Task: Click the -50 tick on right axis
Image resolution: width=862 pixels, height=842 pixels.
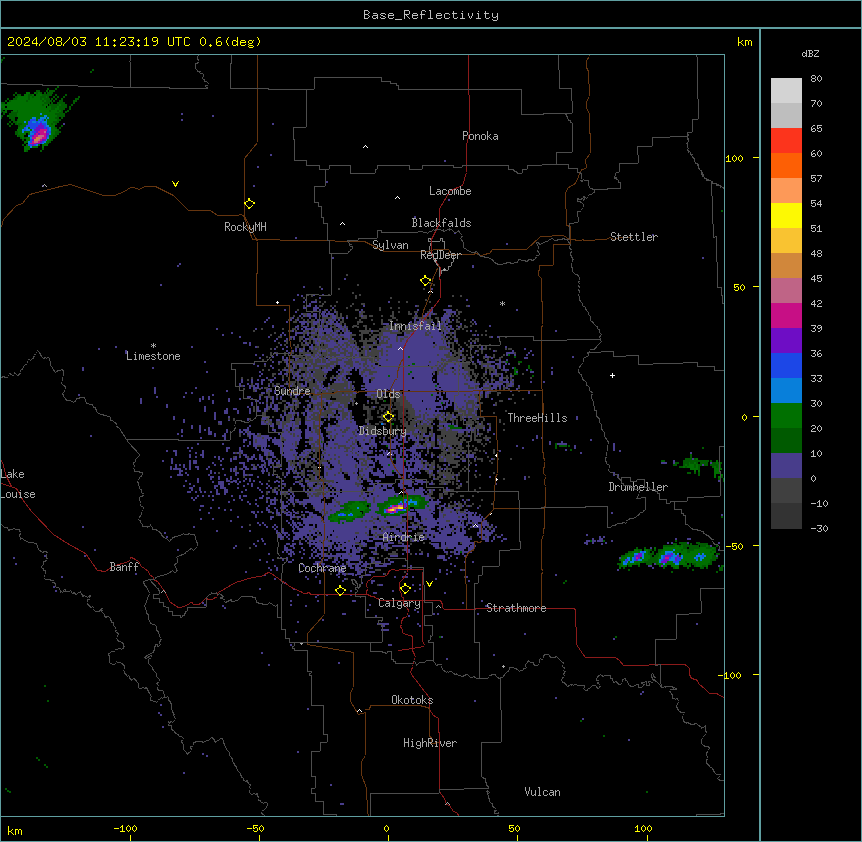Action: [x=733, y=546]
